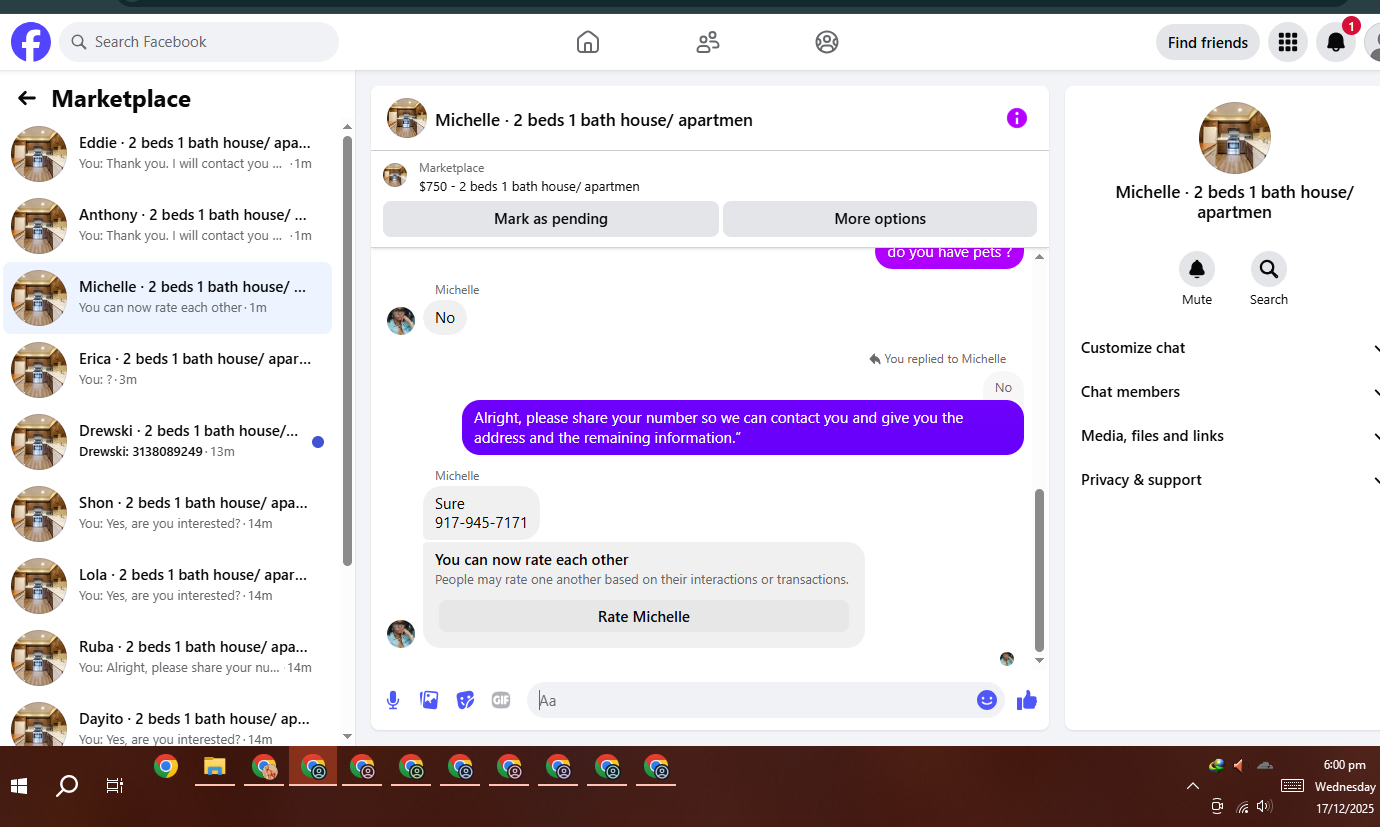
Task: Click the chat header title Michelle
Action: (594, 120)
